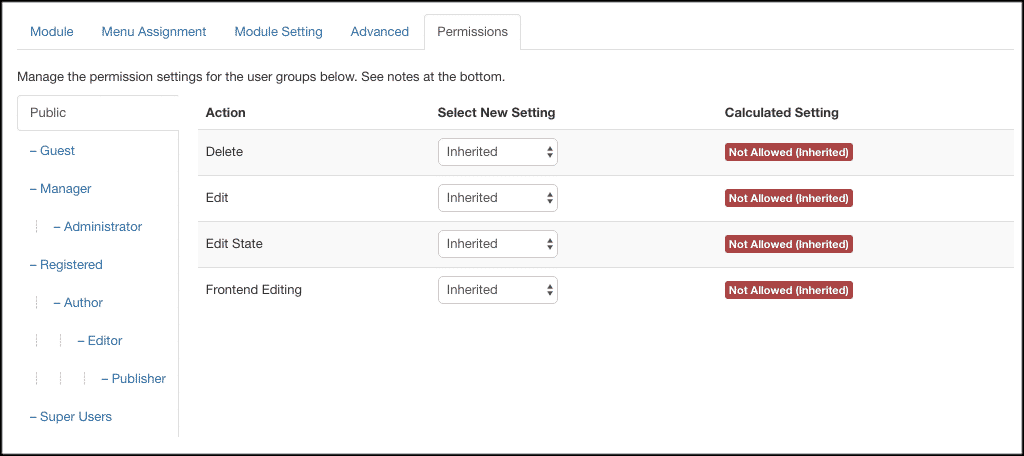Select the Manager user group

coord(65,189)
